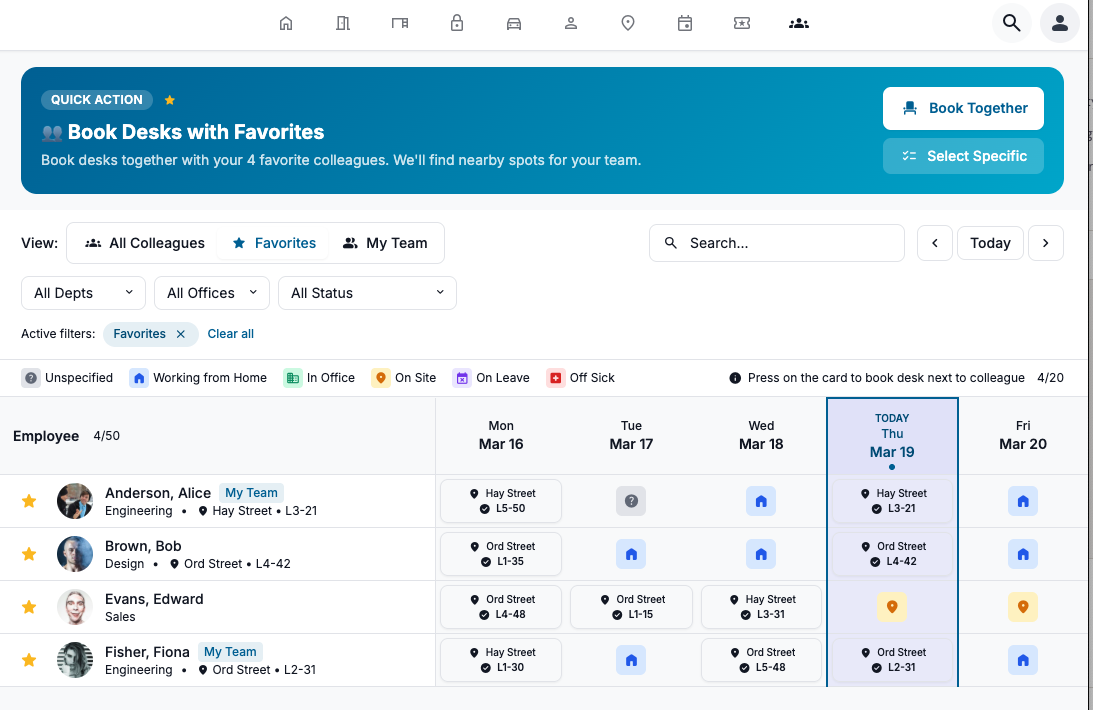The height and width of the screenshot is (710, 1093).
Task: Click the search magnifier icon at top right
Action: 1011,22
